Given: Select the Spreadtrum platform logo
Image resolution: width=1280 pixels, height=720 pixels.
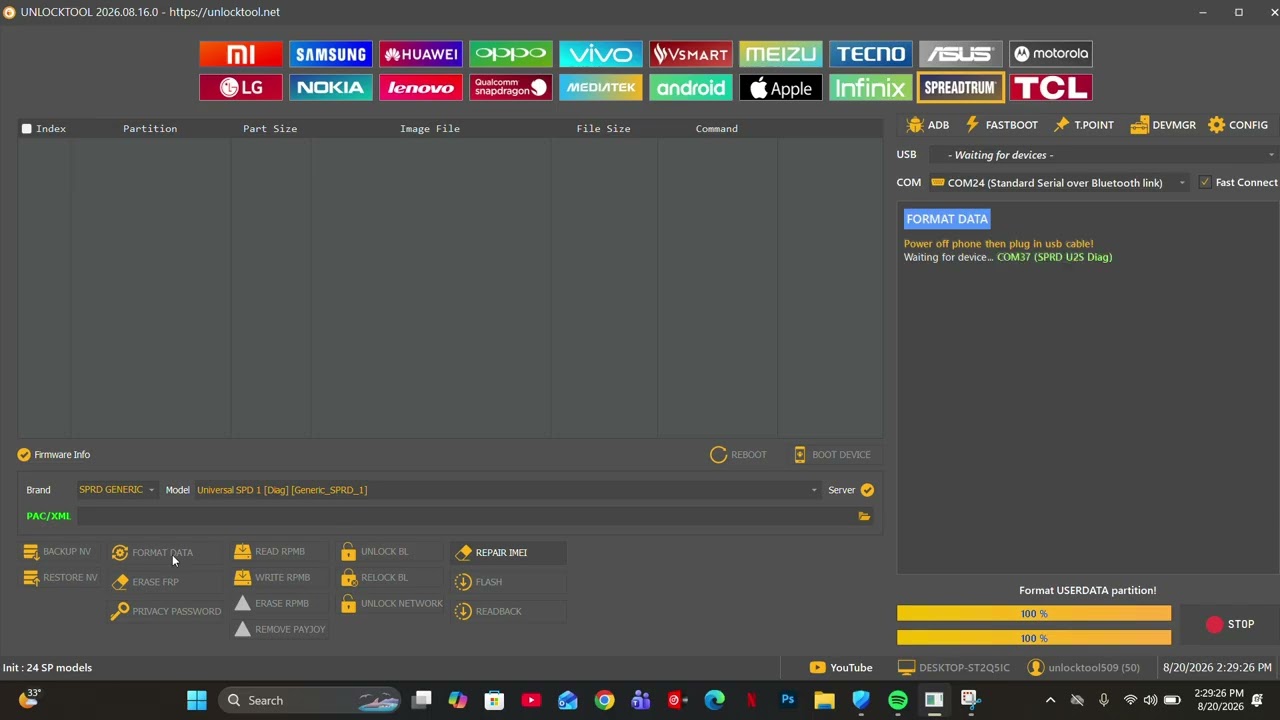Looking at the screenshot, I should click(x=961, y=88).
